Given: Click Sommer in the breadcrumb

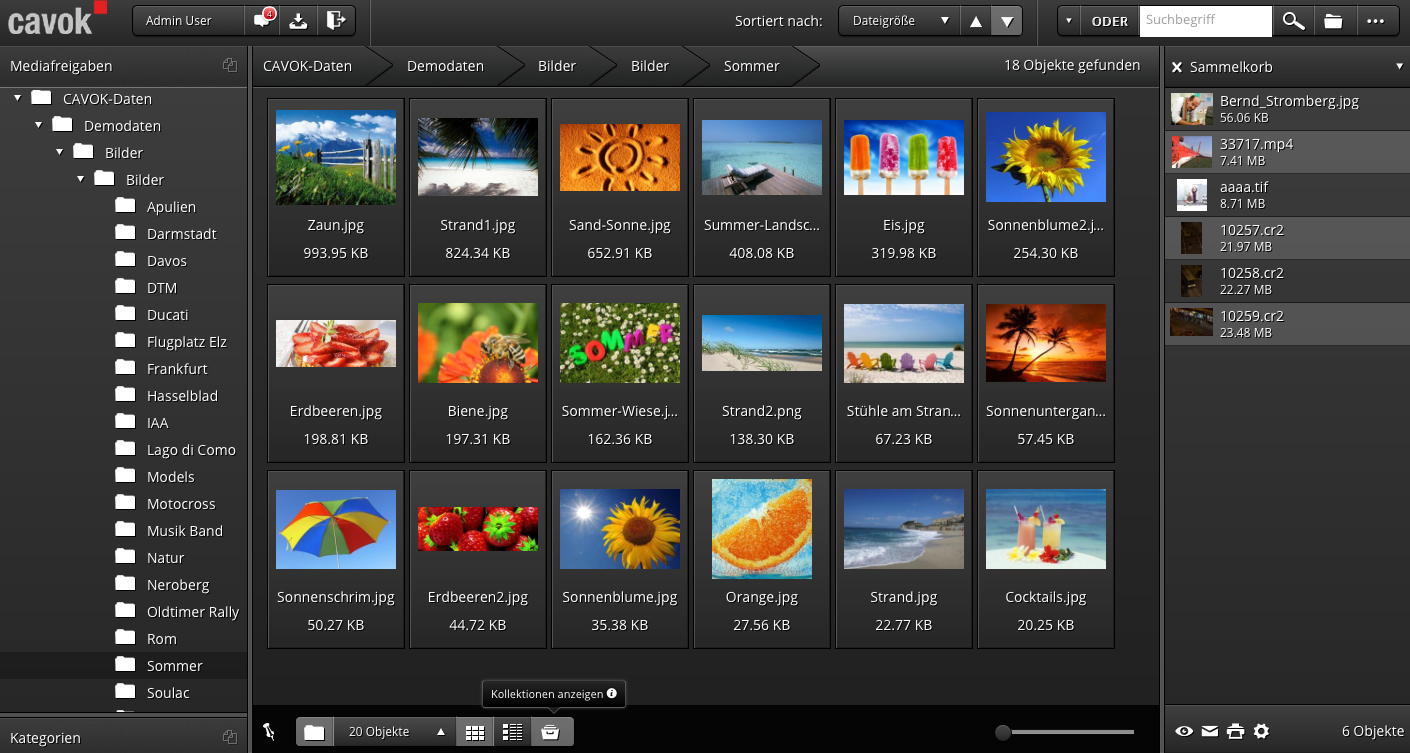Looking at the screenshot, I should pyautogui.click(x=751, y=66).
